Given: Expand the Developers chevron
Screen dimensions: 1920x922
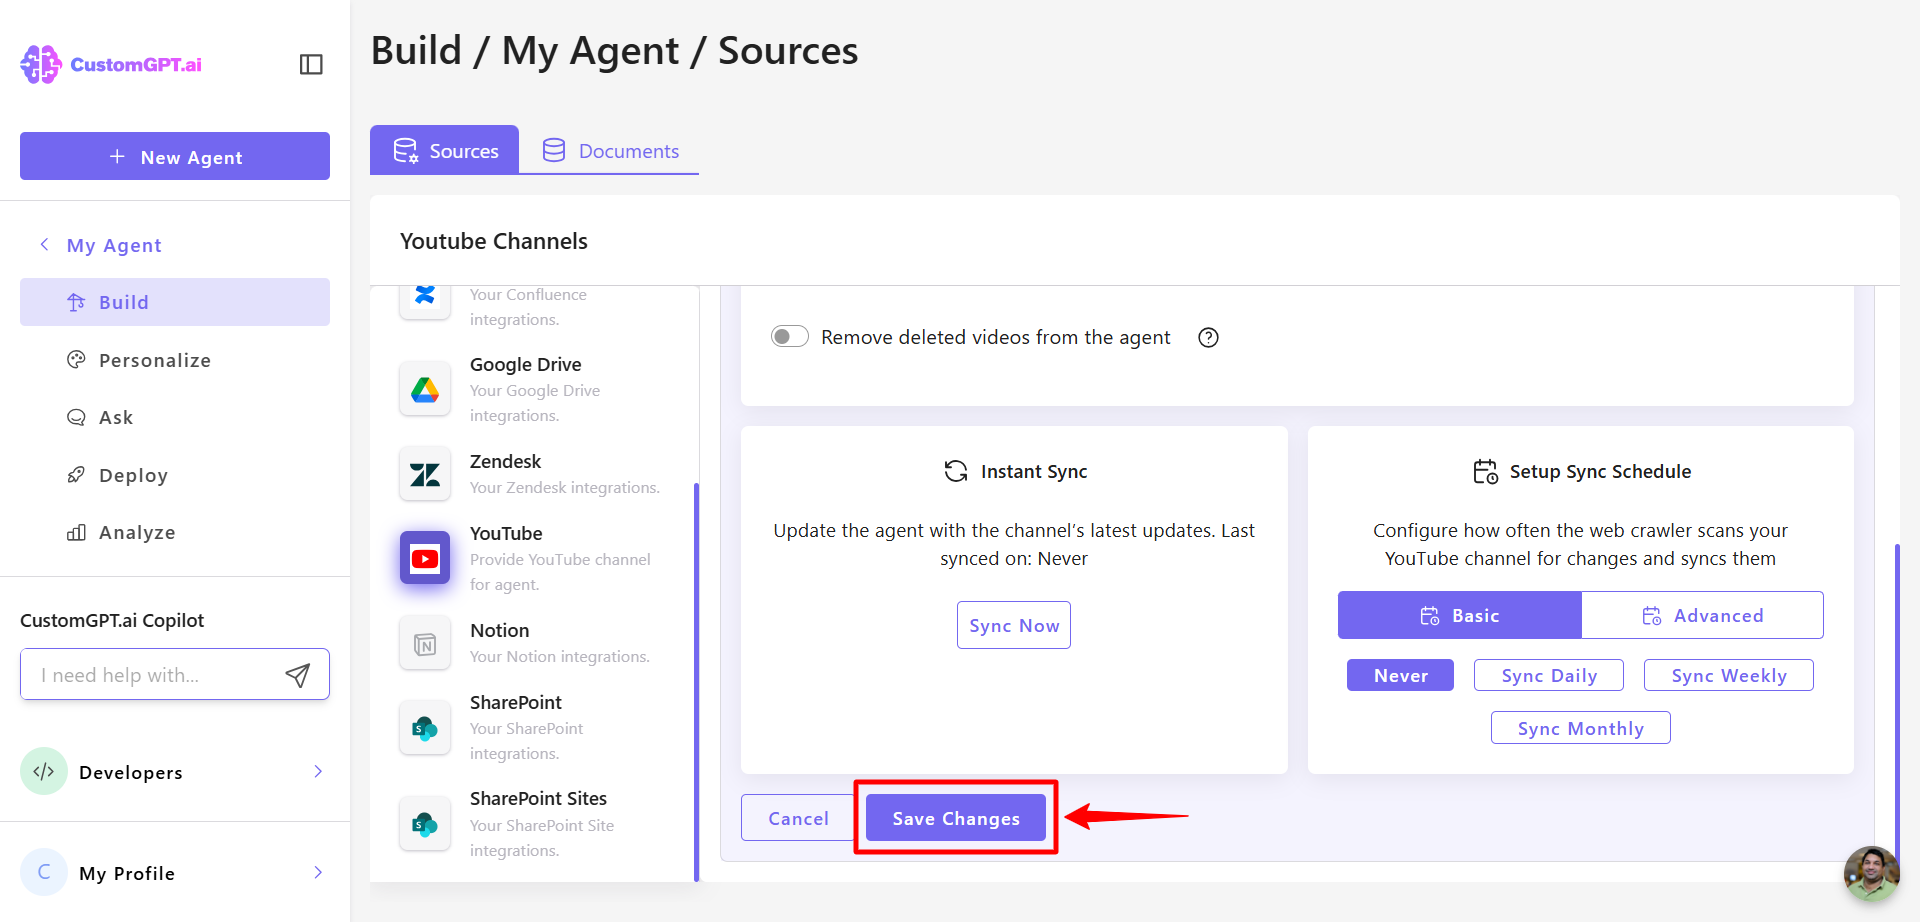Looking at the screenshot, I should tap(318, 771).
